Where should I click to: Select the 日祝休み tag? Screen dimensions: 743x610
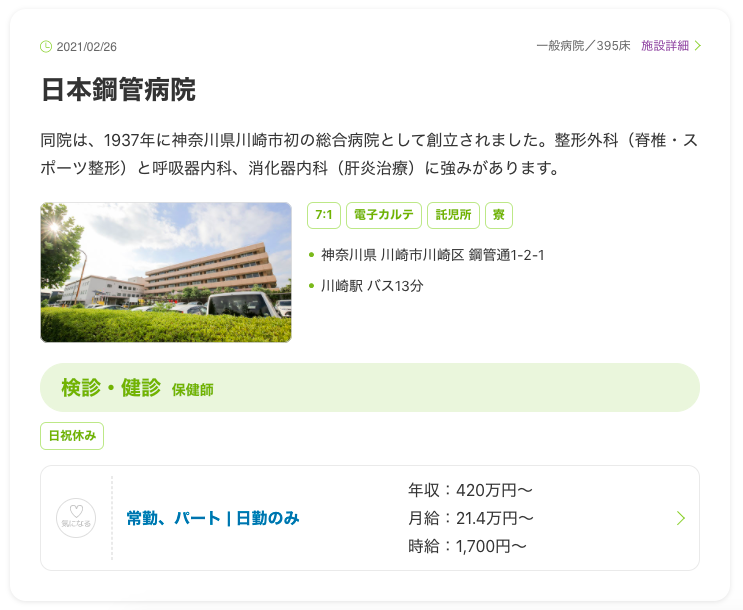point(72,436)
